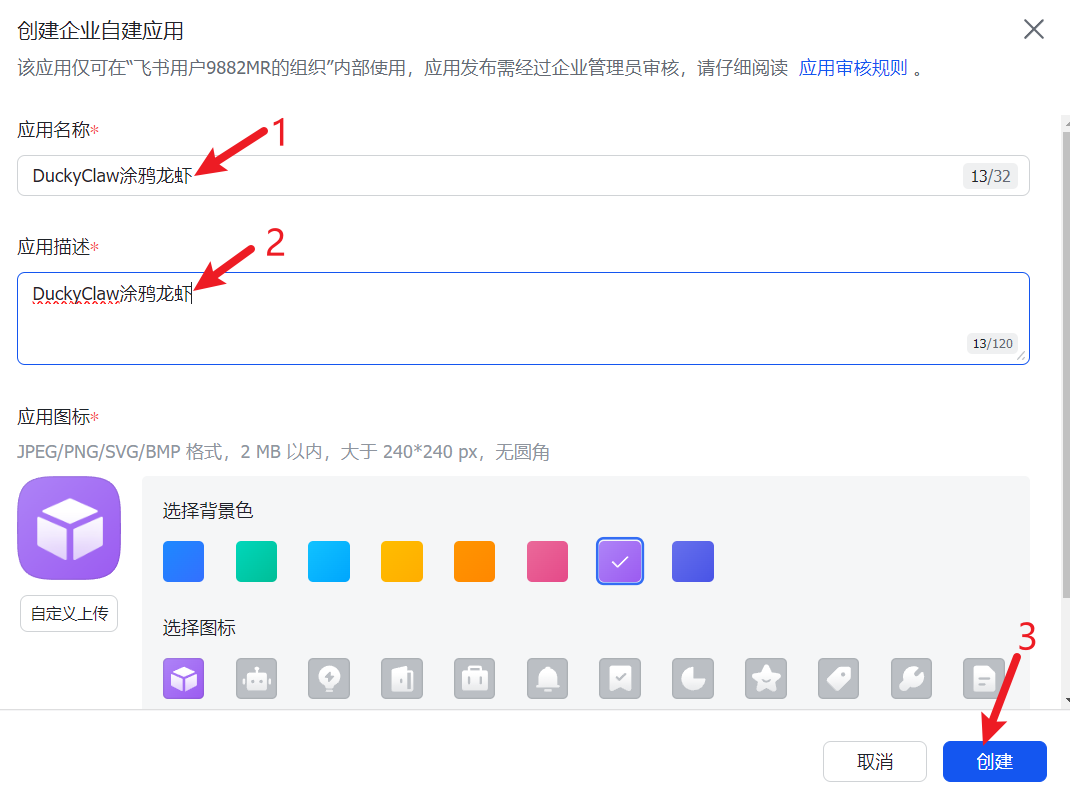The width and height of the screenshot is (1070, 803).
Task: Select the robot icon for the app
Action: pos(256,678)
